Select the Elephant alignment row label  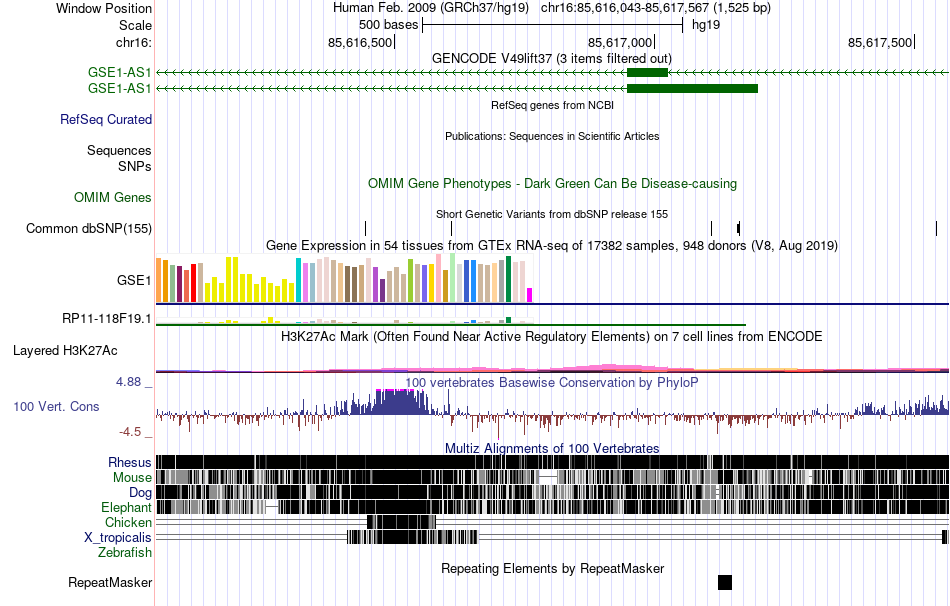tap(126, 507)
